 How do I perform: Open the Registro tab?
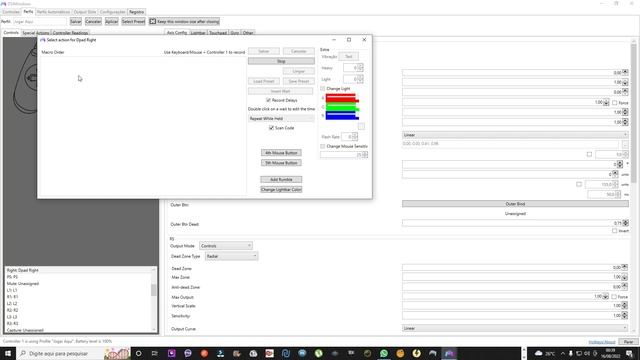136,12
